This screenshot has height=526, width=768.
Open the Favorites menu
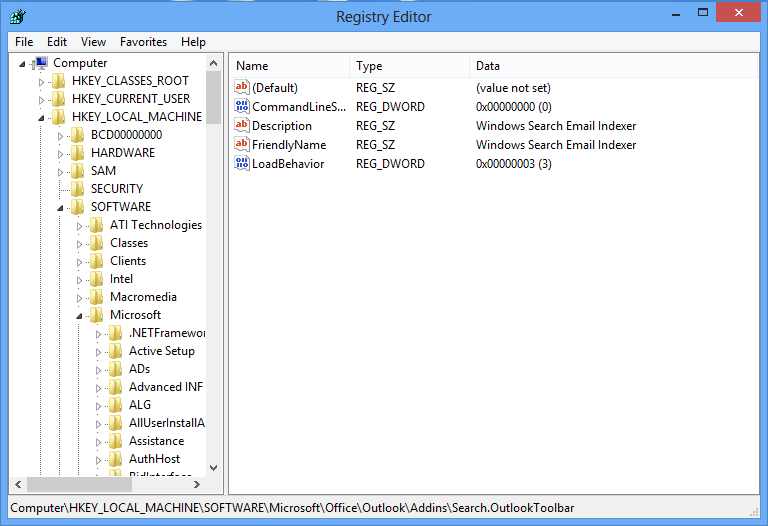click(143, 42)
